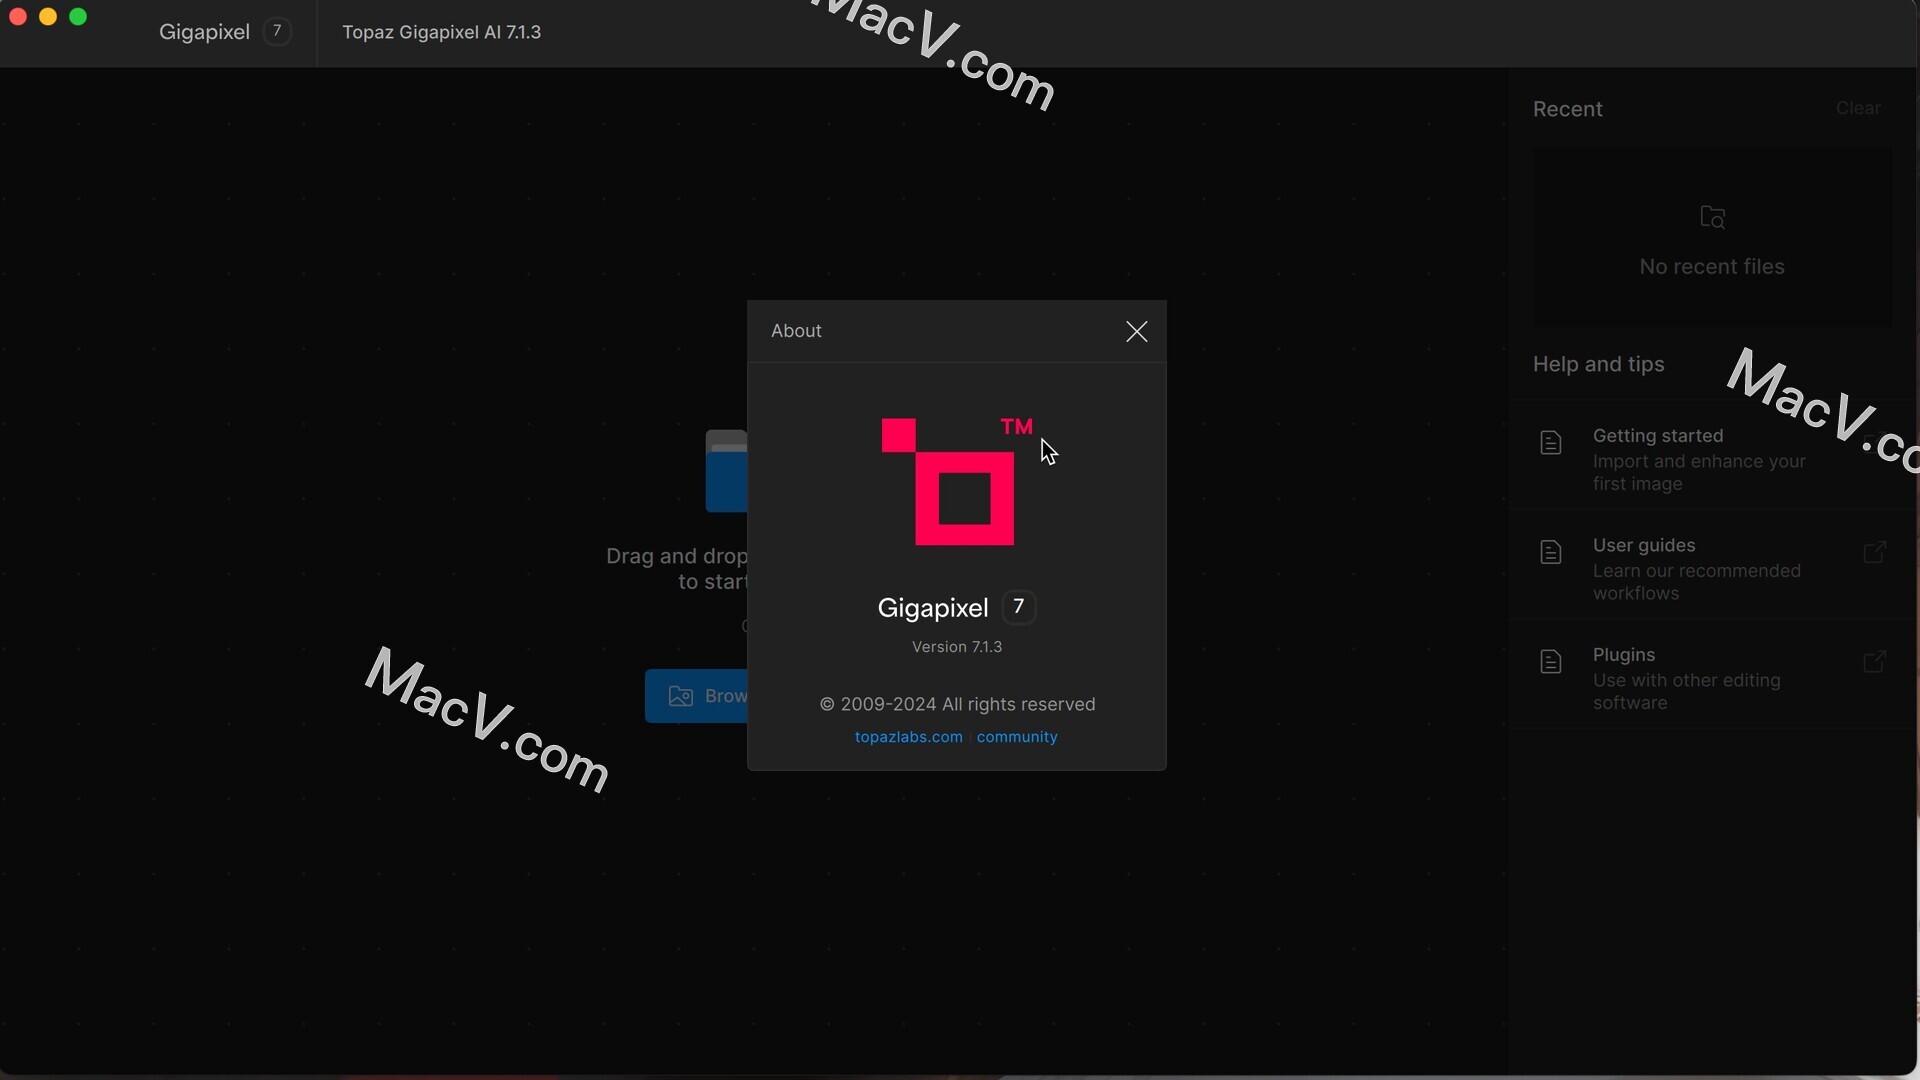
Task: Open the Getting started tip
Action: click(x=1657, y=436)
